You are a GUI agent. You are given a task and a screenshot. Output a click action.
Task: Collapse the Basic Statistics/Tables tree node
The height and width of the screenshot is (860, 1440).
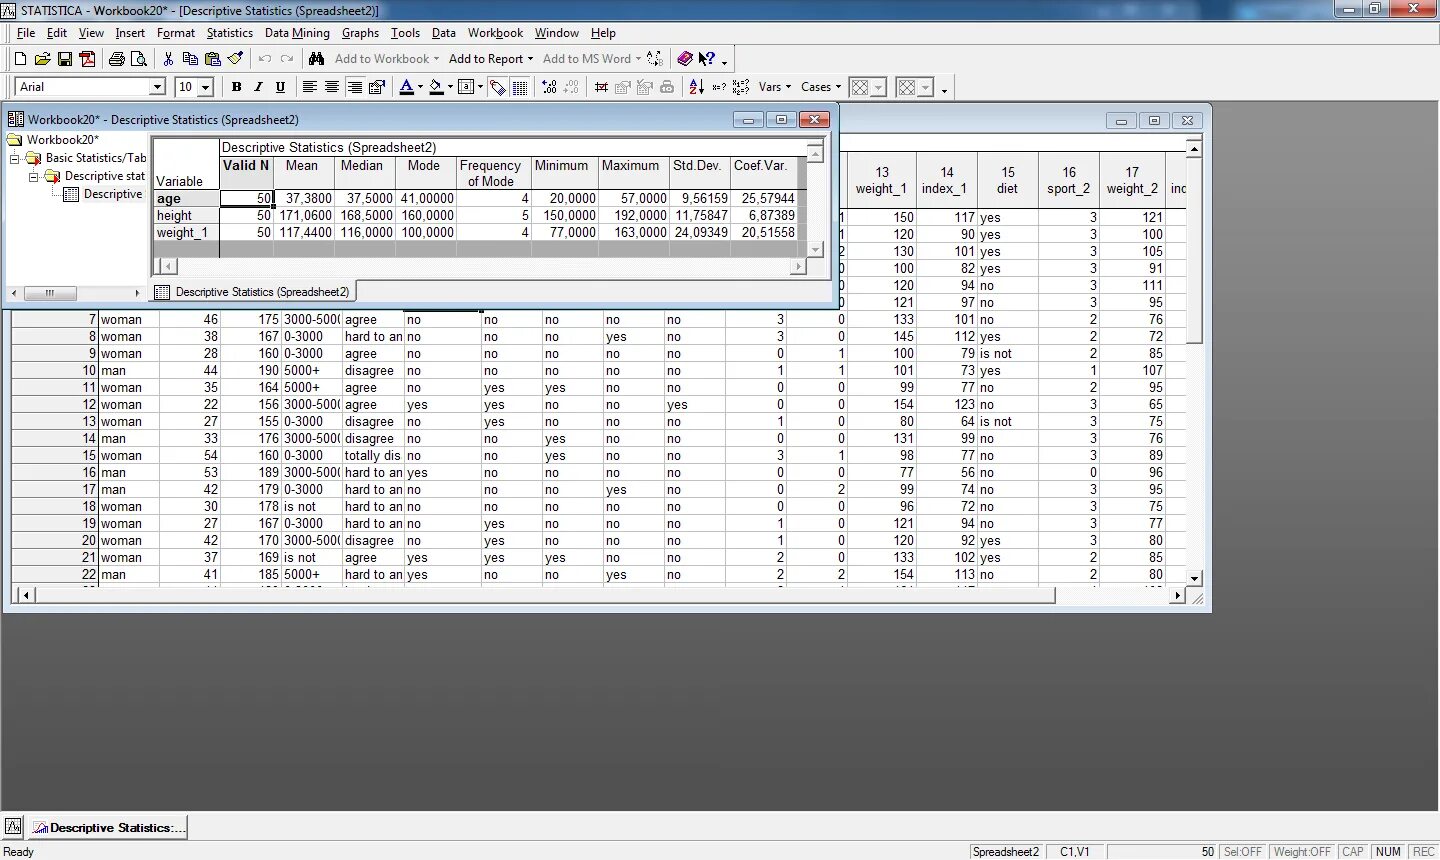click(15, 158)
